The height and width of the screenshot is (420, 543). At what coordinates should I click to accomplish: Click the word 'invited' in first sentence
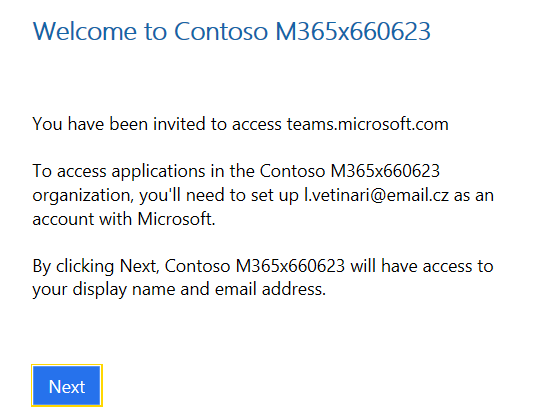179,124
